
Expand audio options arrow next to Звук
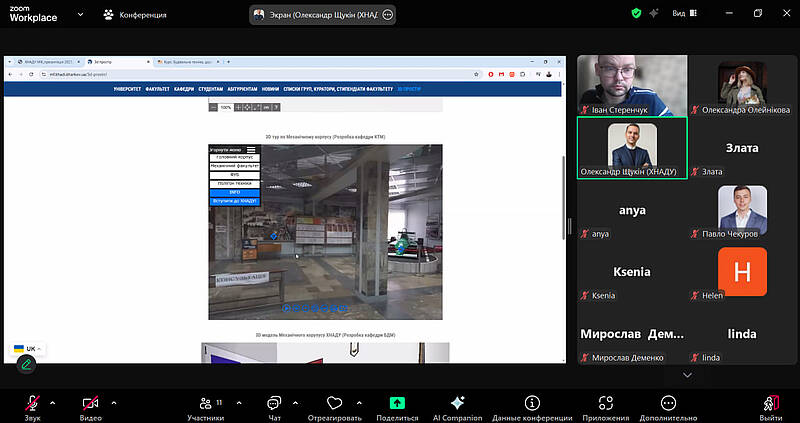tap(52, 402)
